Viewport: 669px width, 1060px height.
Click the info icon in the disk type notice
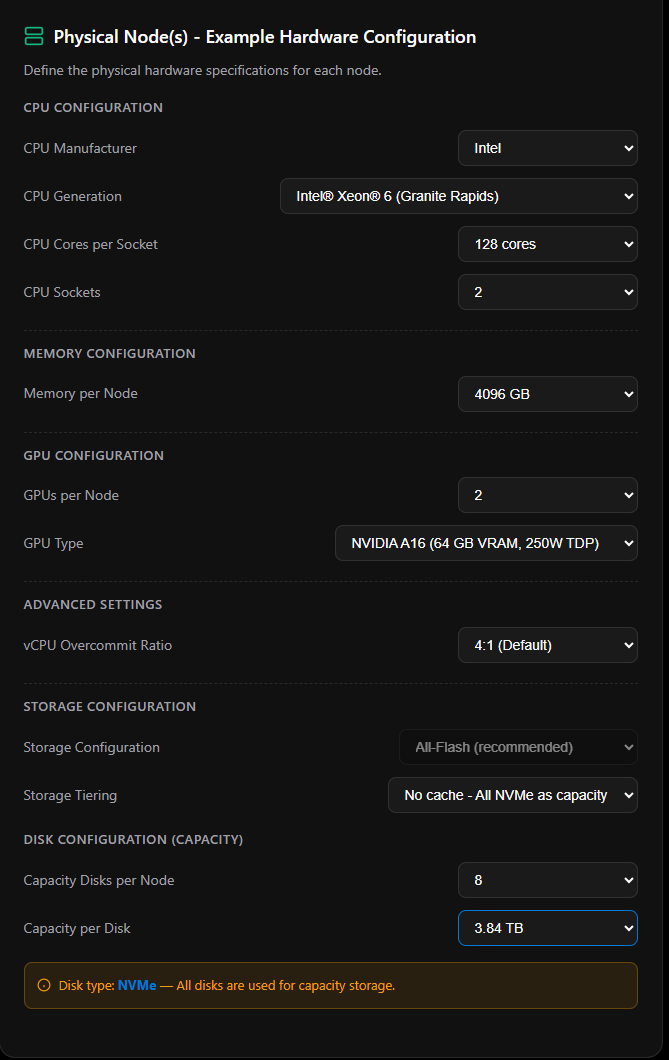43,985
